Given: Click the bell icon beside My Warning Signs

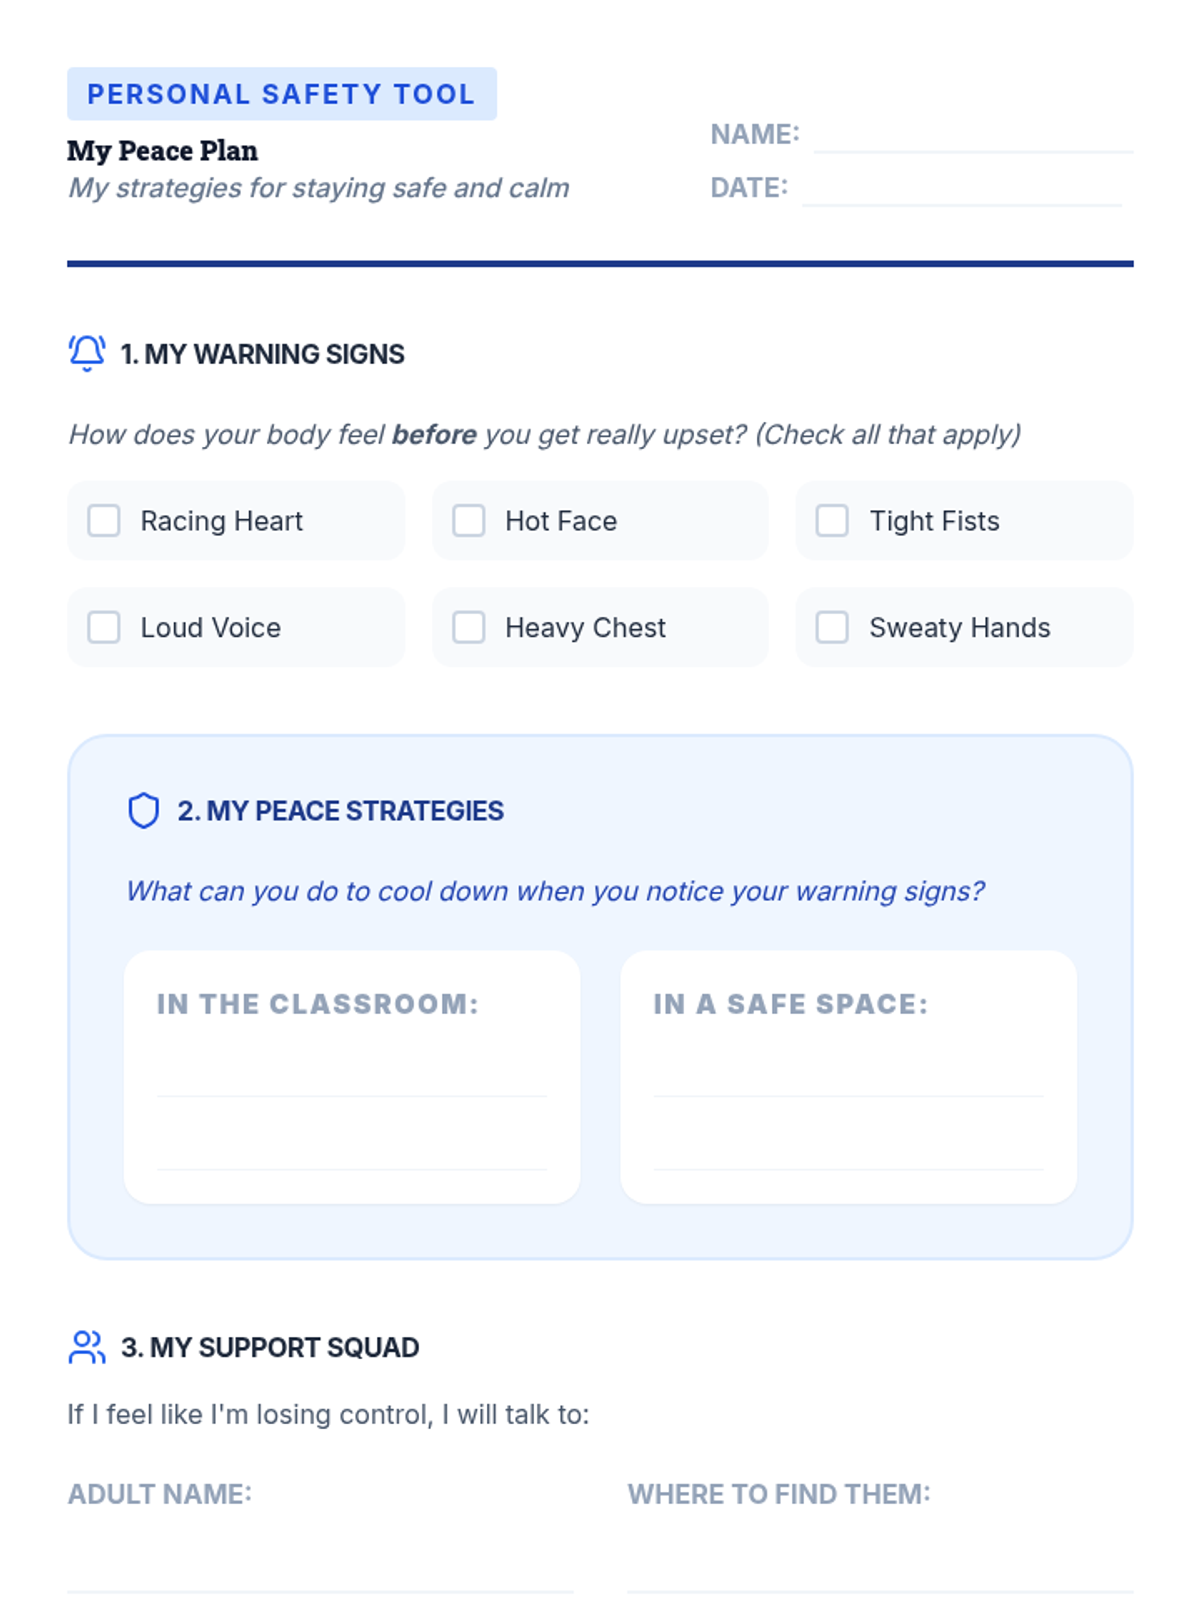Looking at the screenshot, I should pyautogui.click(x=87, y=353).
